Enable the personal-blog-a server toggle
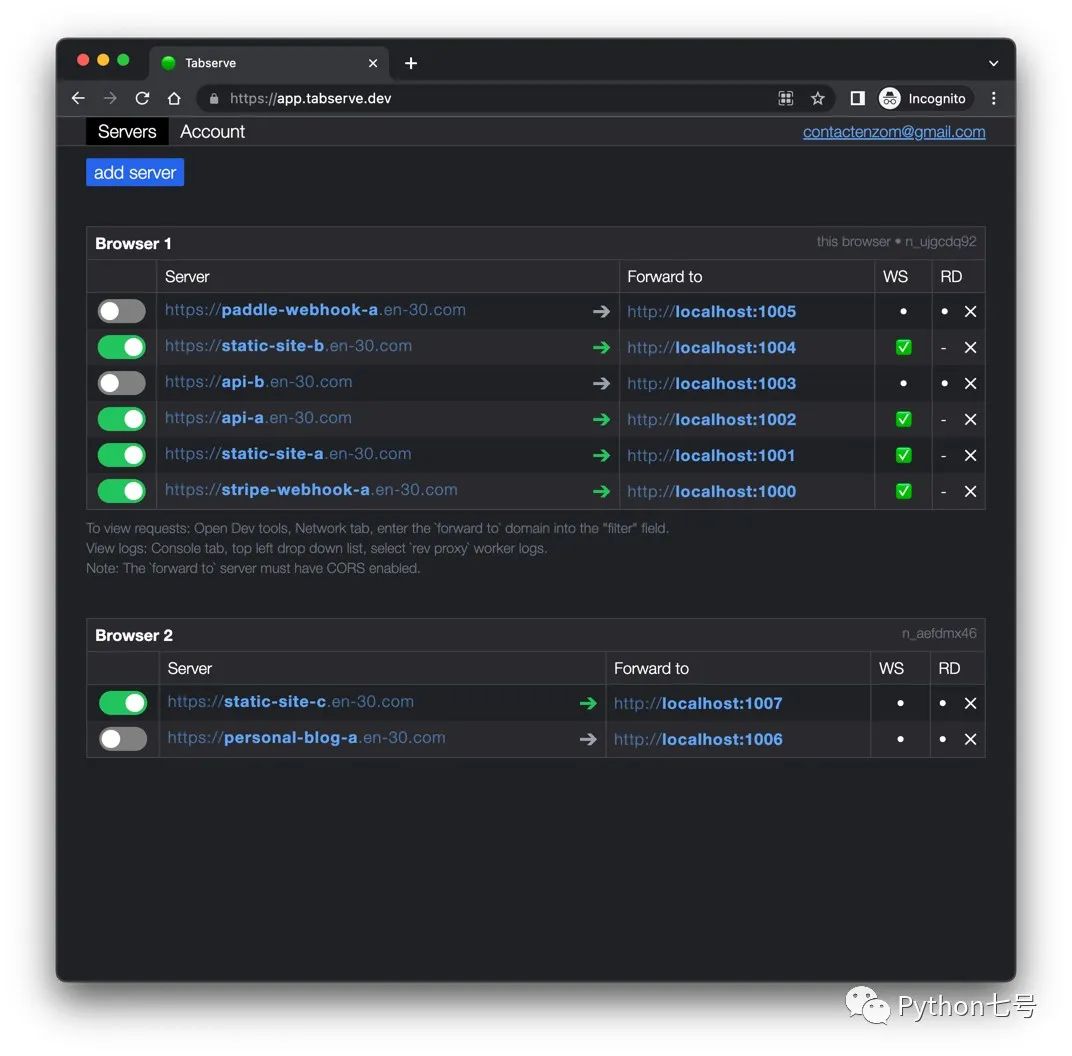This screenshot has height=1056, width=1072. (x=122, y=739)
